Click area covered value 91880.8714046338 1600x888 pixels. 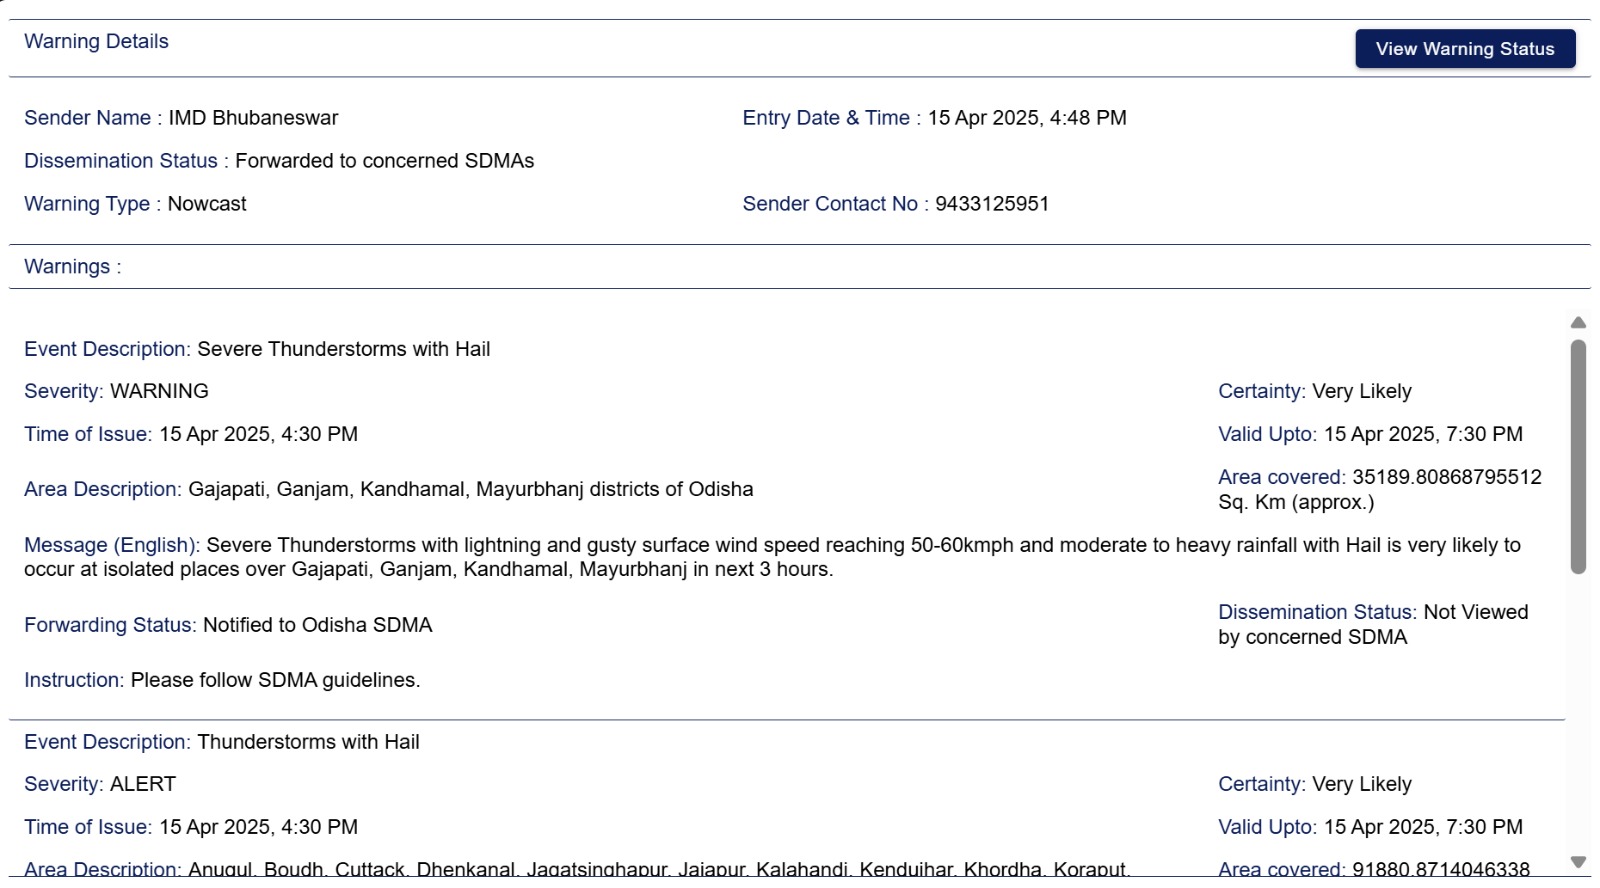pos(1441,868)
